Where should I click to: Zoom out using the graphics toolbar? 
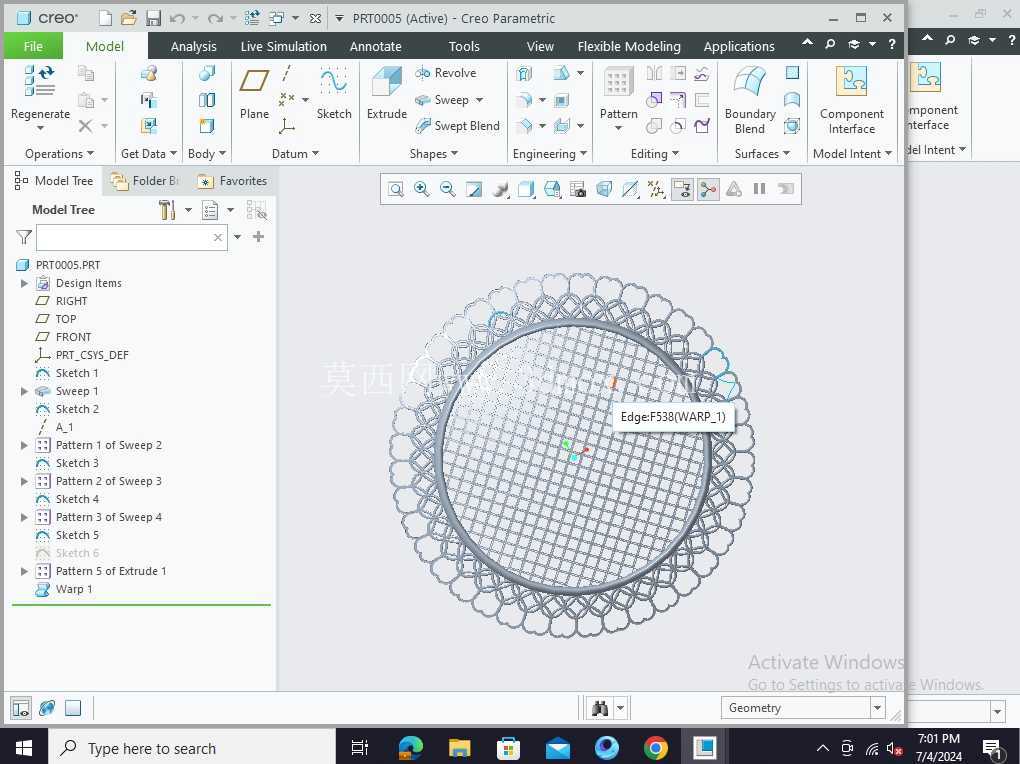pos(448,189)
